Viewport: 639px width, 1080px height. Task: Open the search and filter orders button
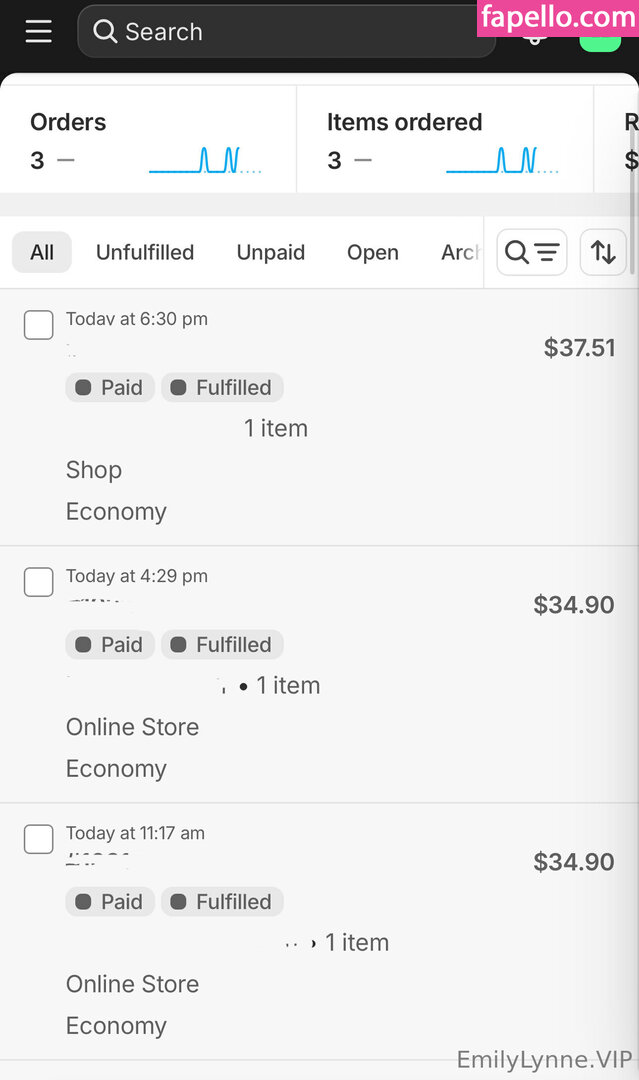pyautogui.click(x=532, y=252)
